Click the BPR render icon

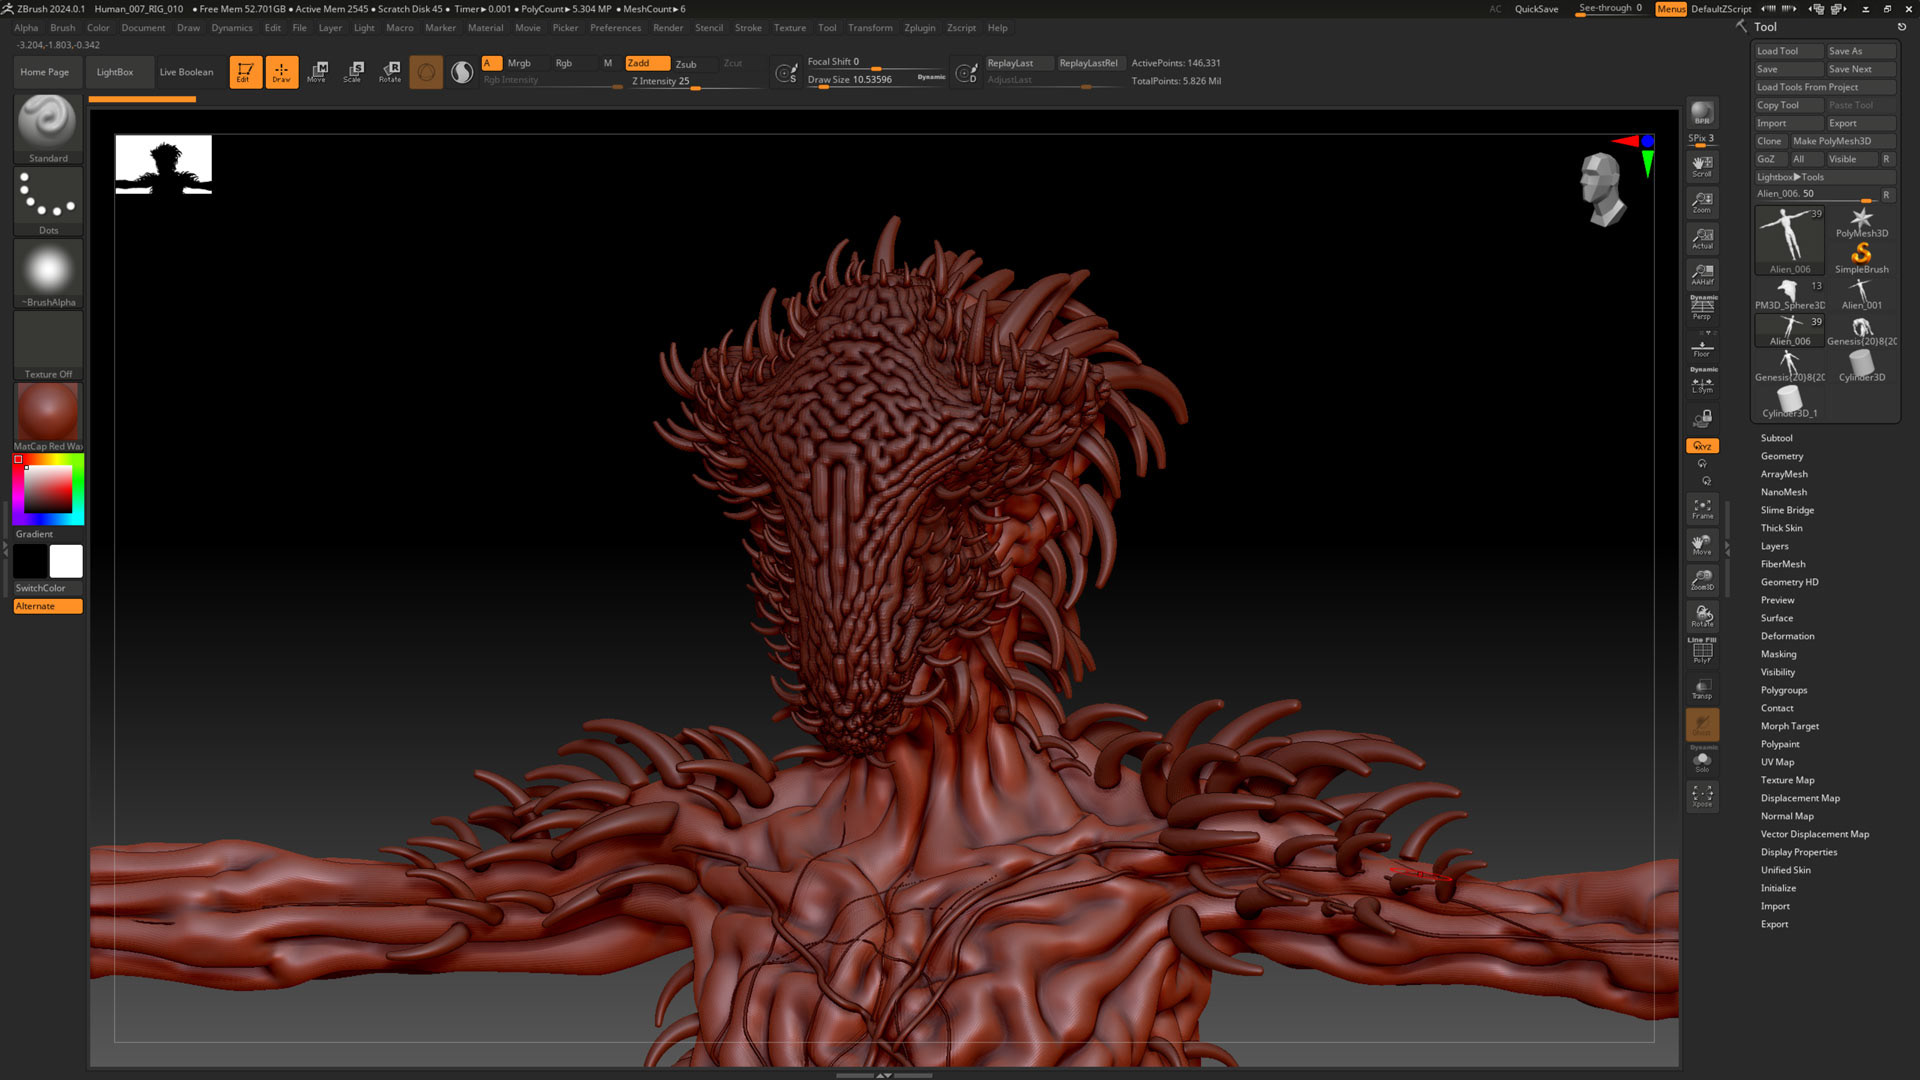point(1701,113)
